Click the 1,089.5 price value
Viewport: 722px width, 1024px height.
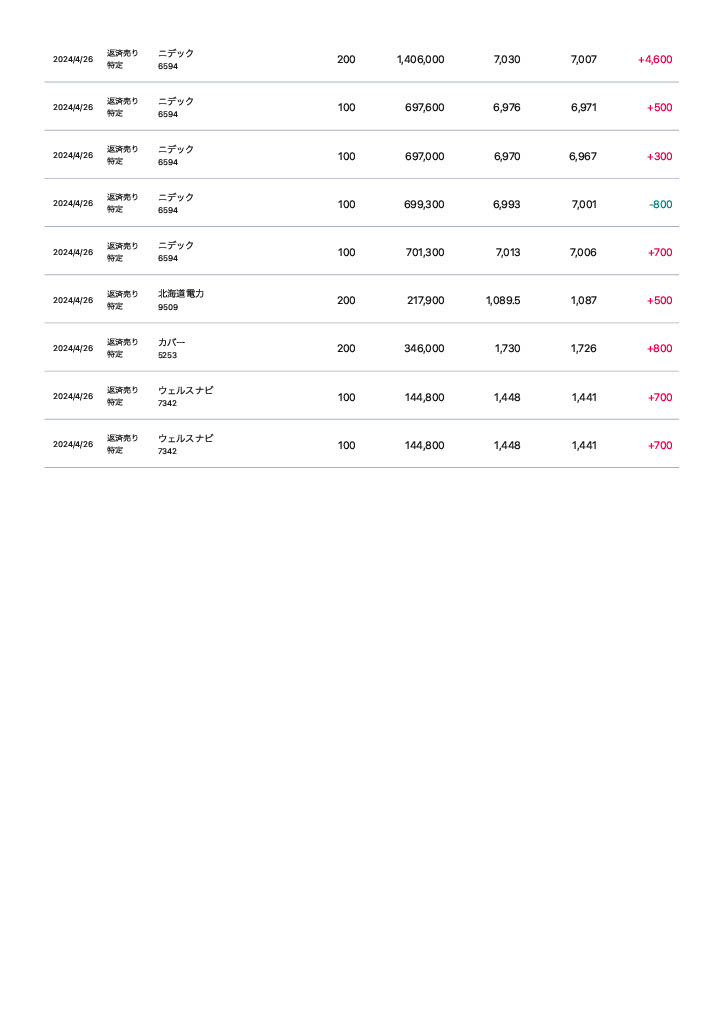[x=503, y=300]
